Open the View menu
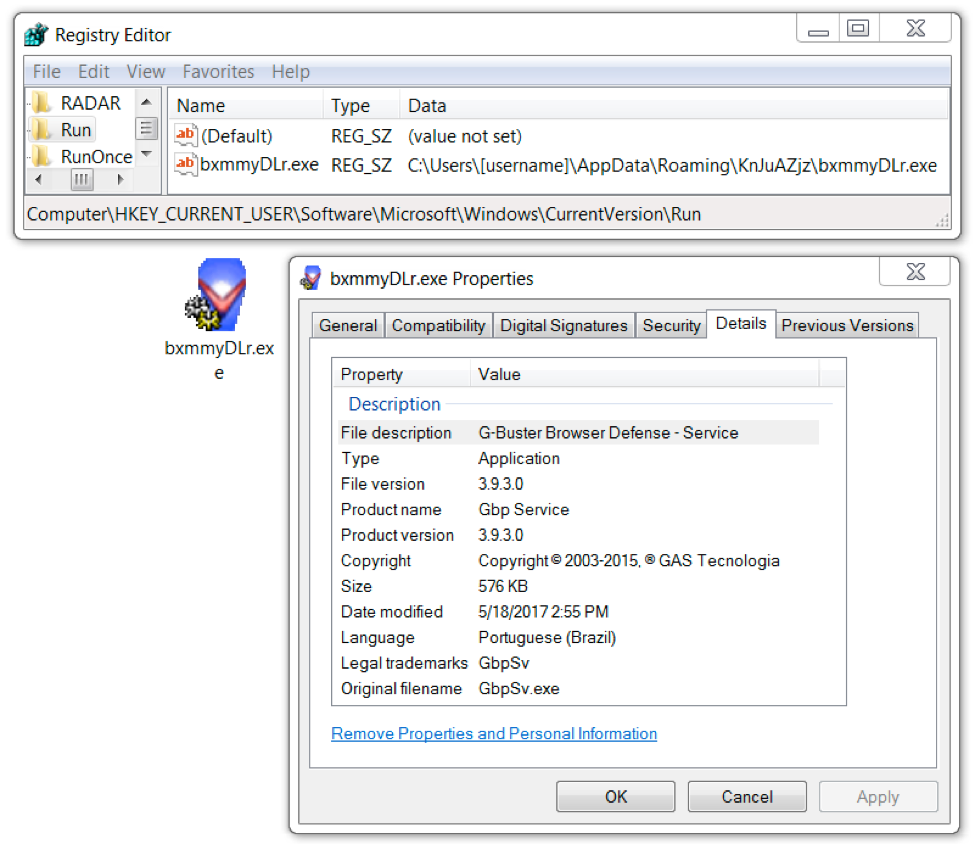The height and width of the screenshot is (844, 975). (x=146, y=72)
